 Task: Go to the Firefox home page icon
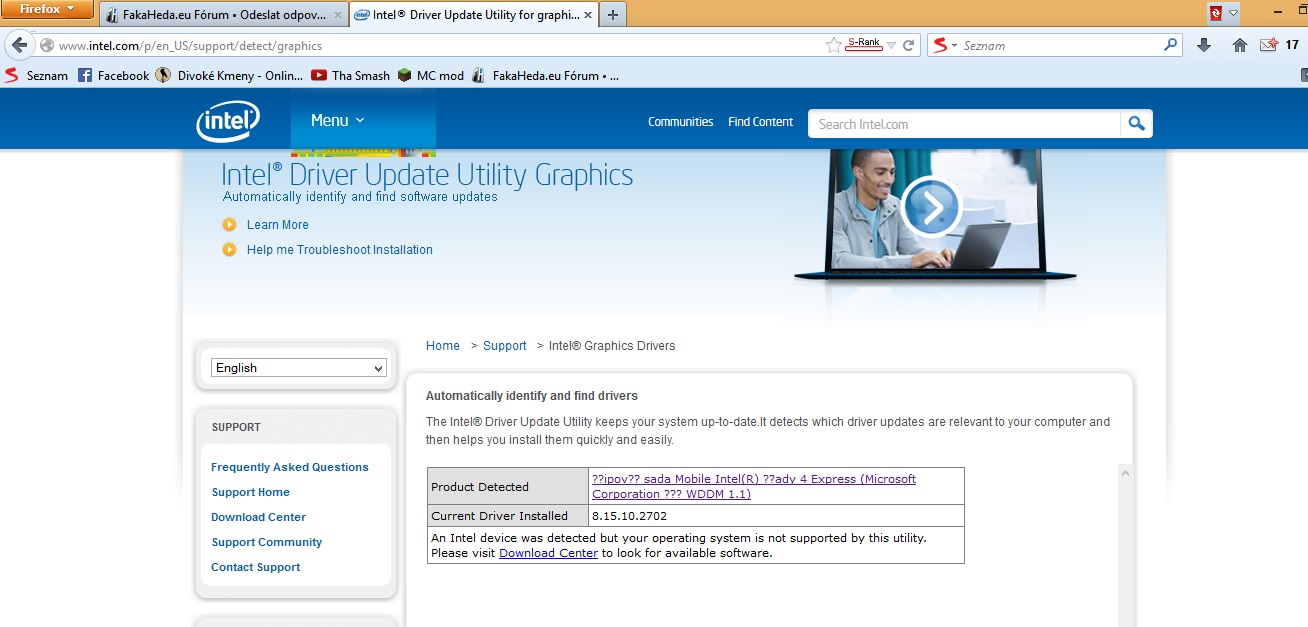(x=1240, y=45)
